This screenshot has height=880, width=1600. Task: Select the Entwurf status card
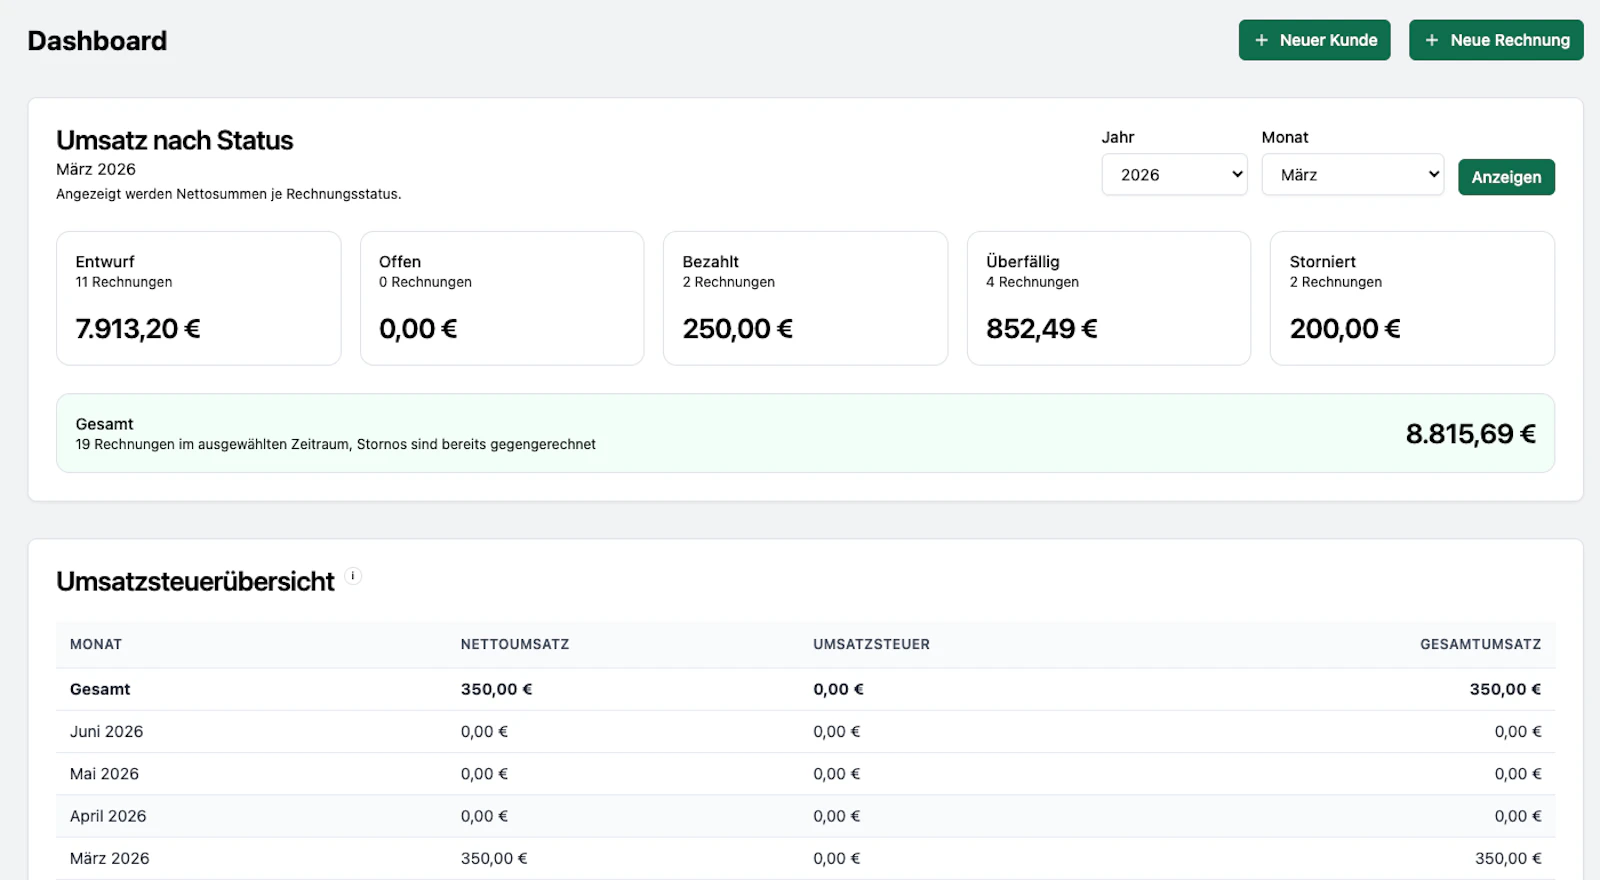tap(199, 298)
